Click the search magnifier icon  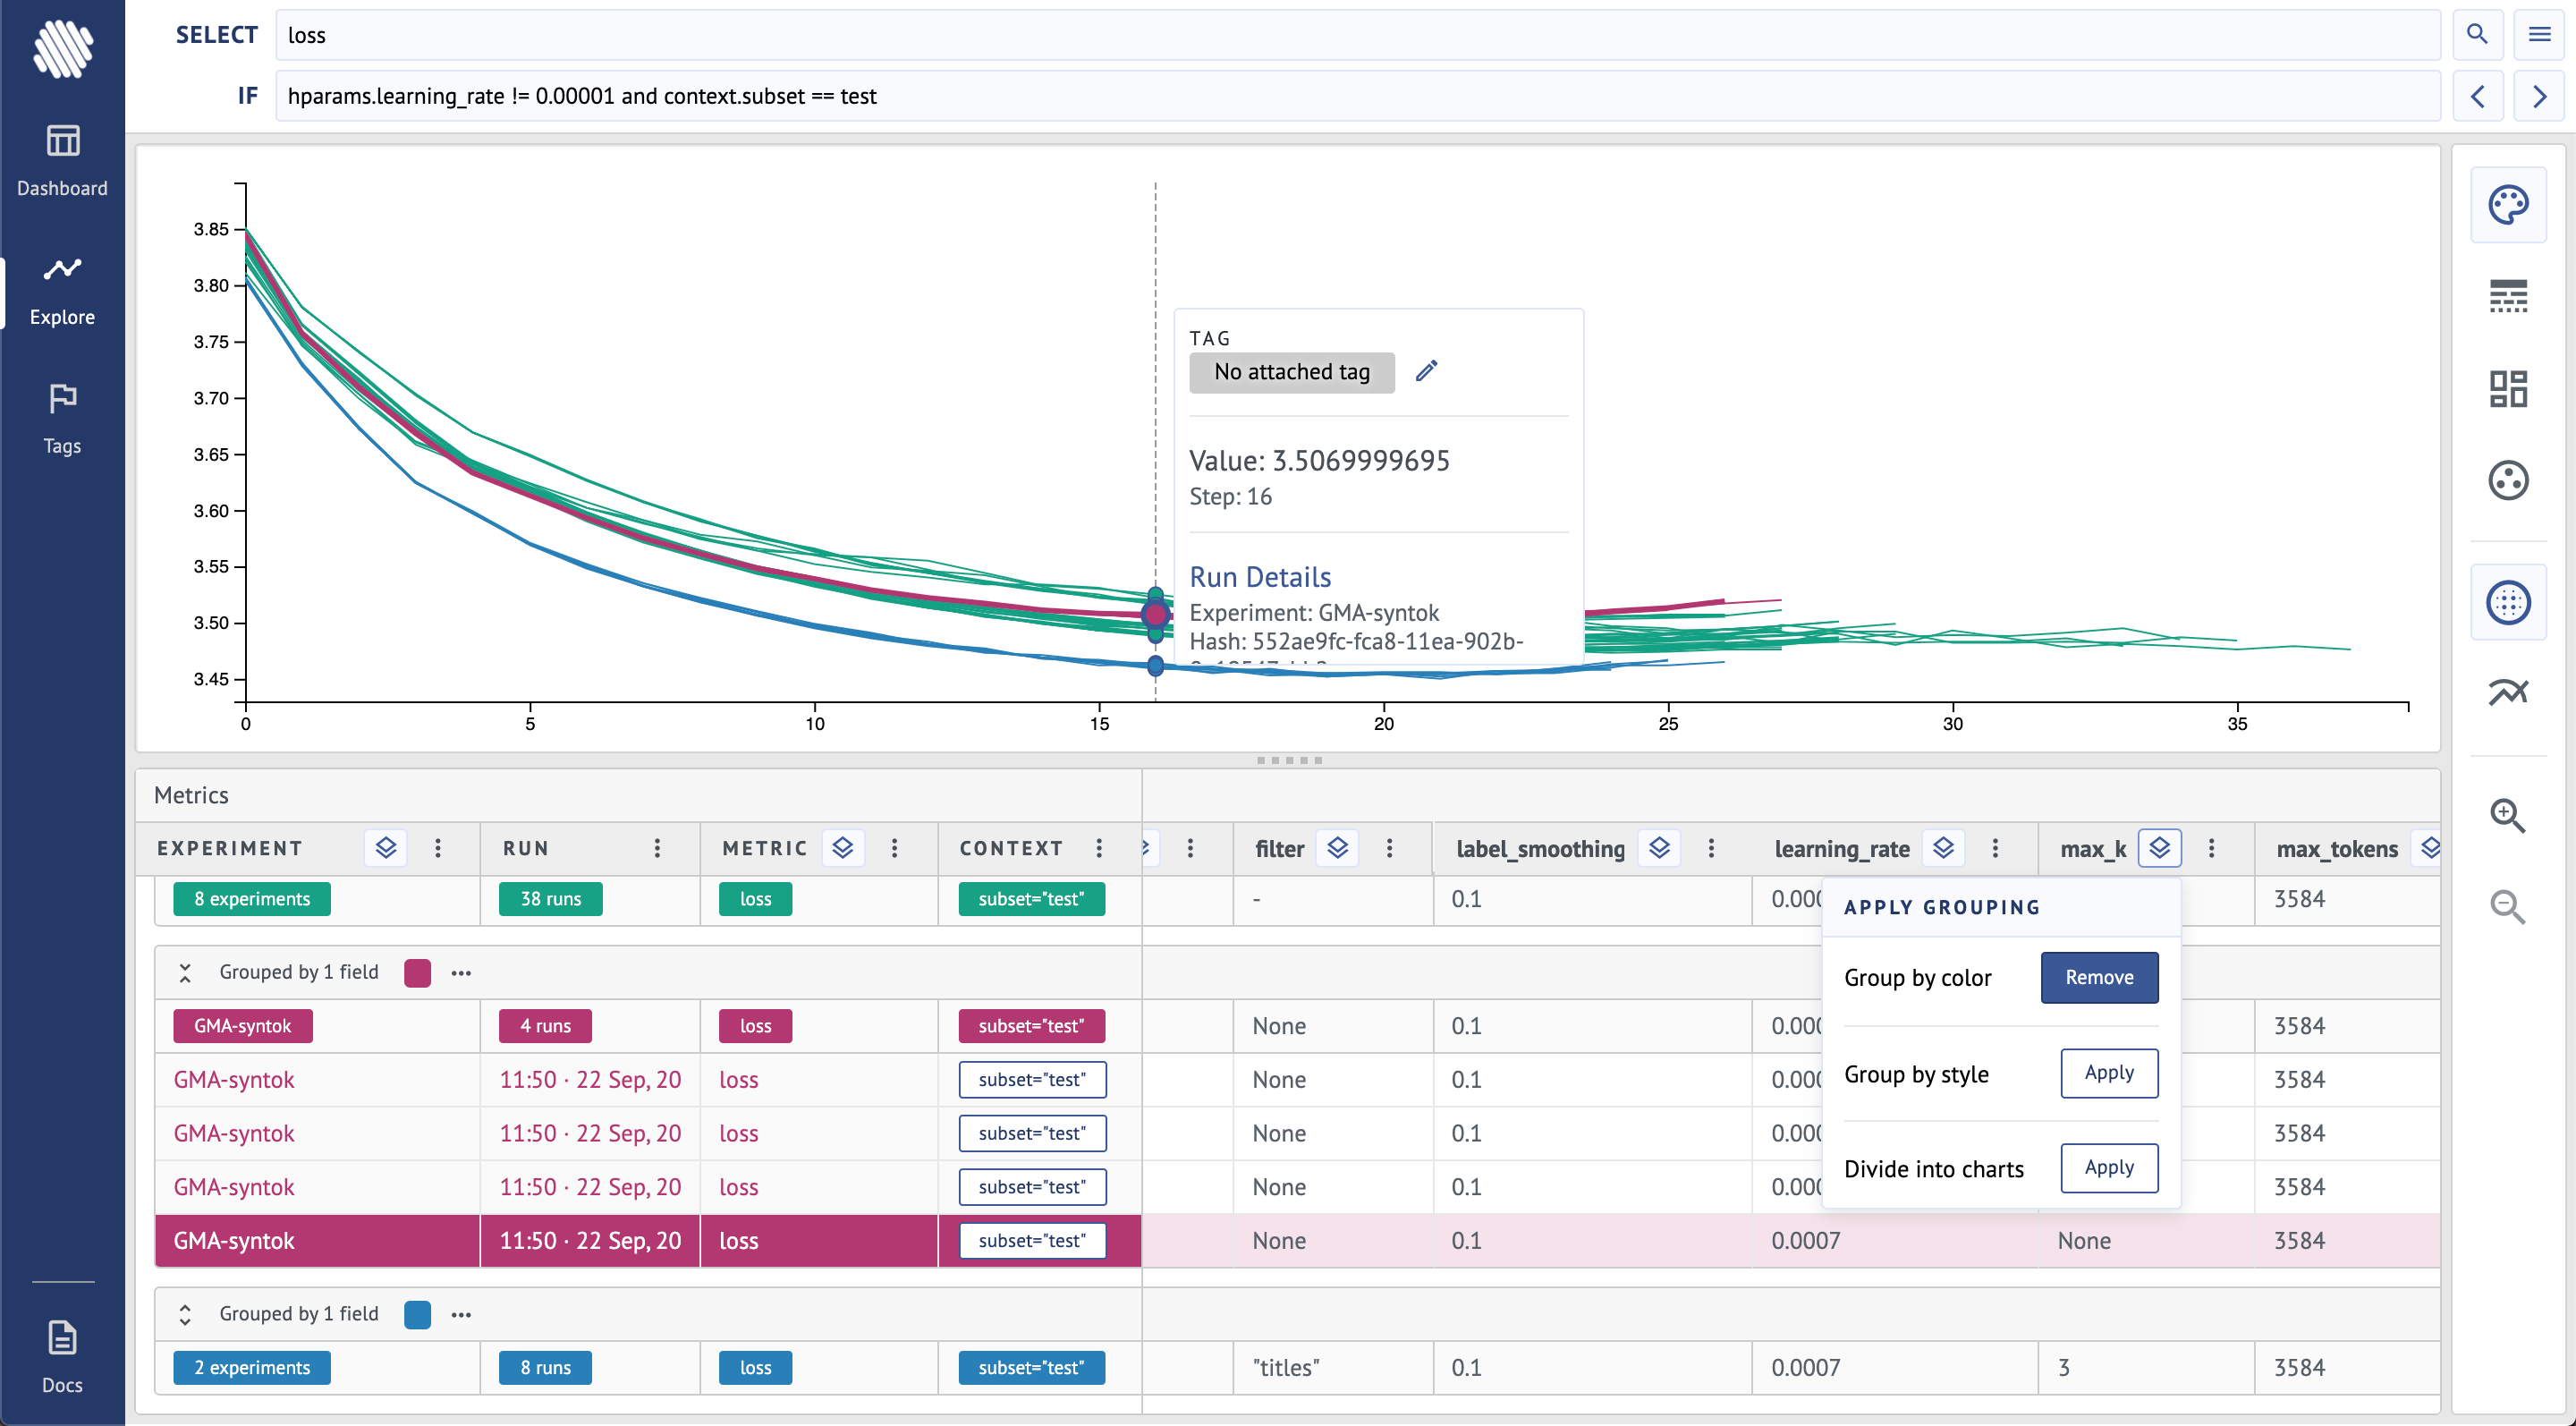click(x=2476, y=35)
